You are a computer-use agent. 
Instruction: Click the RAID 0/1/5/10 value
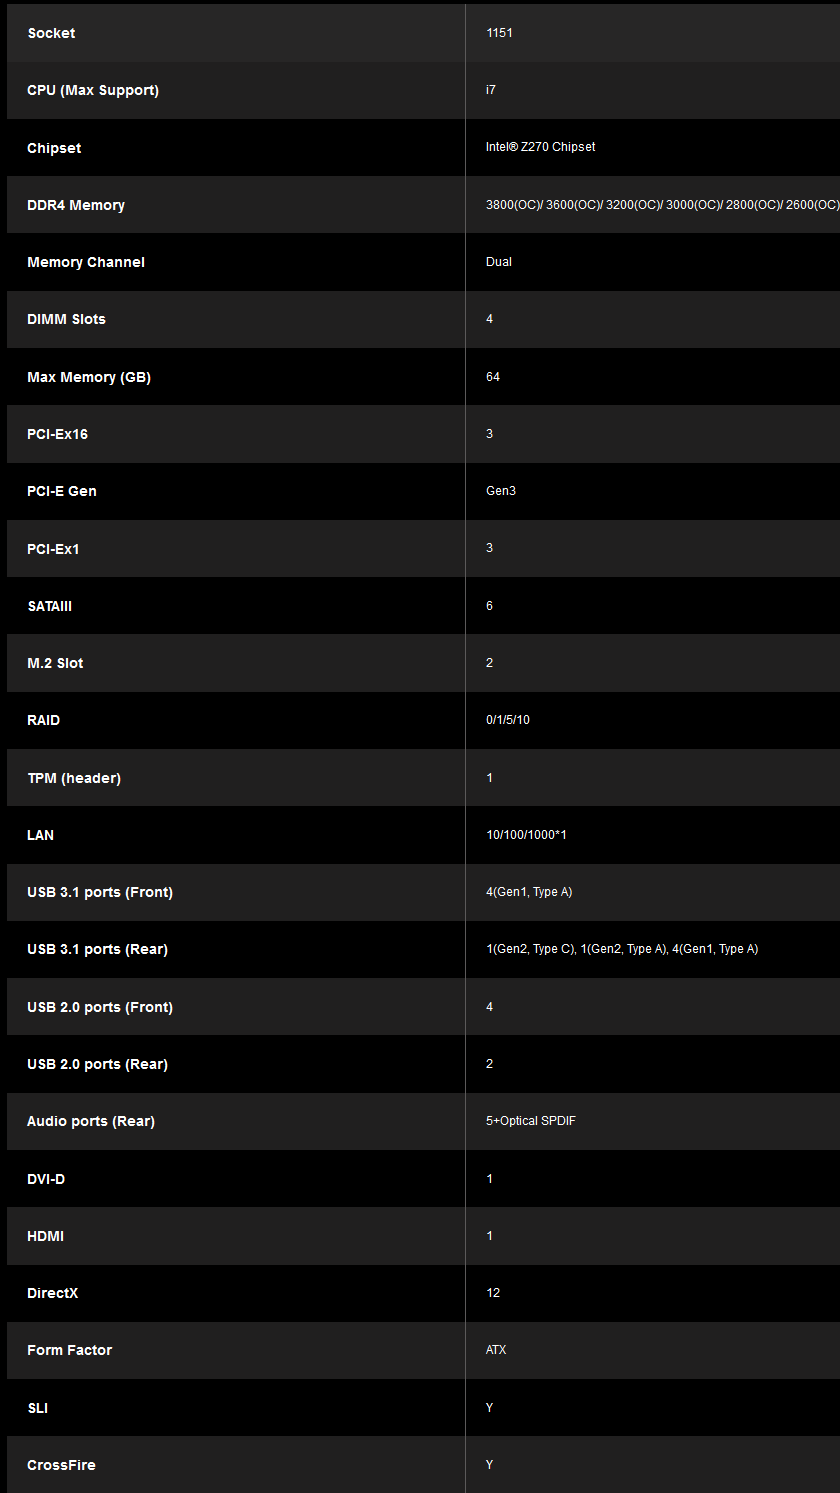pos(508,720)
